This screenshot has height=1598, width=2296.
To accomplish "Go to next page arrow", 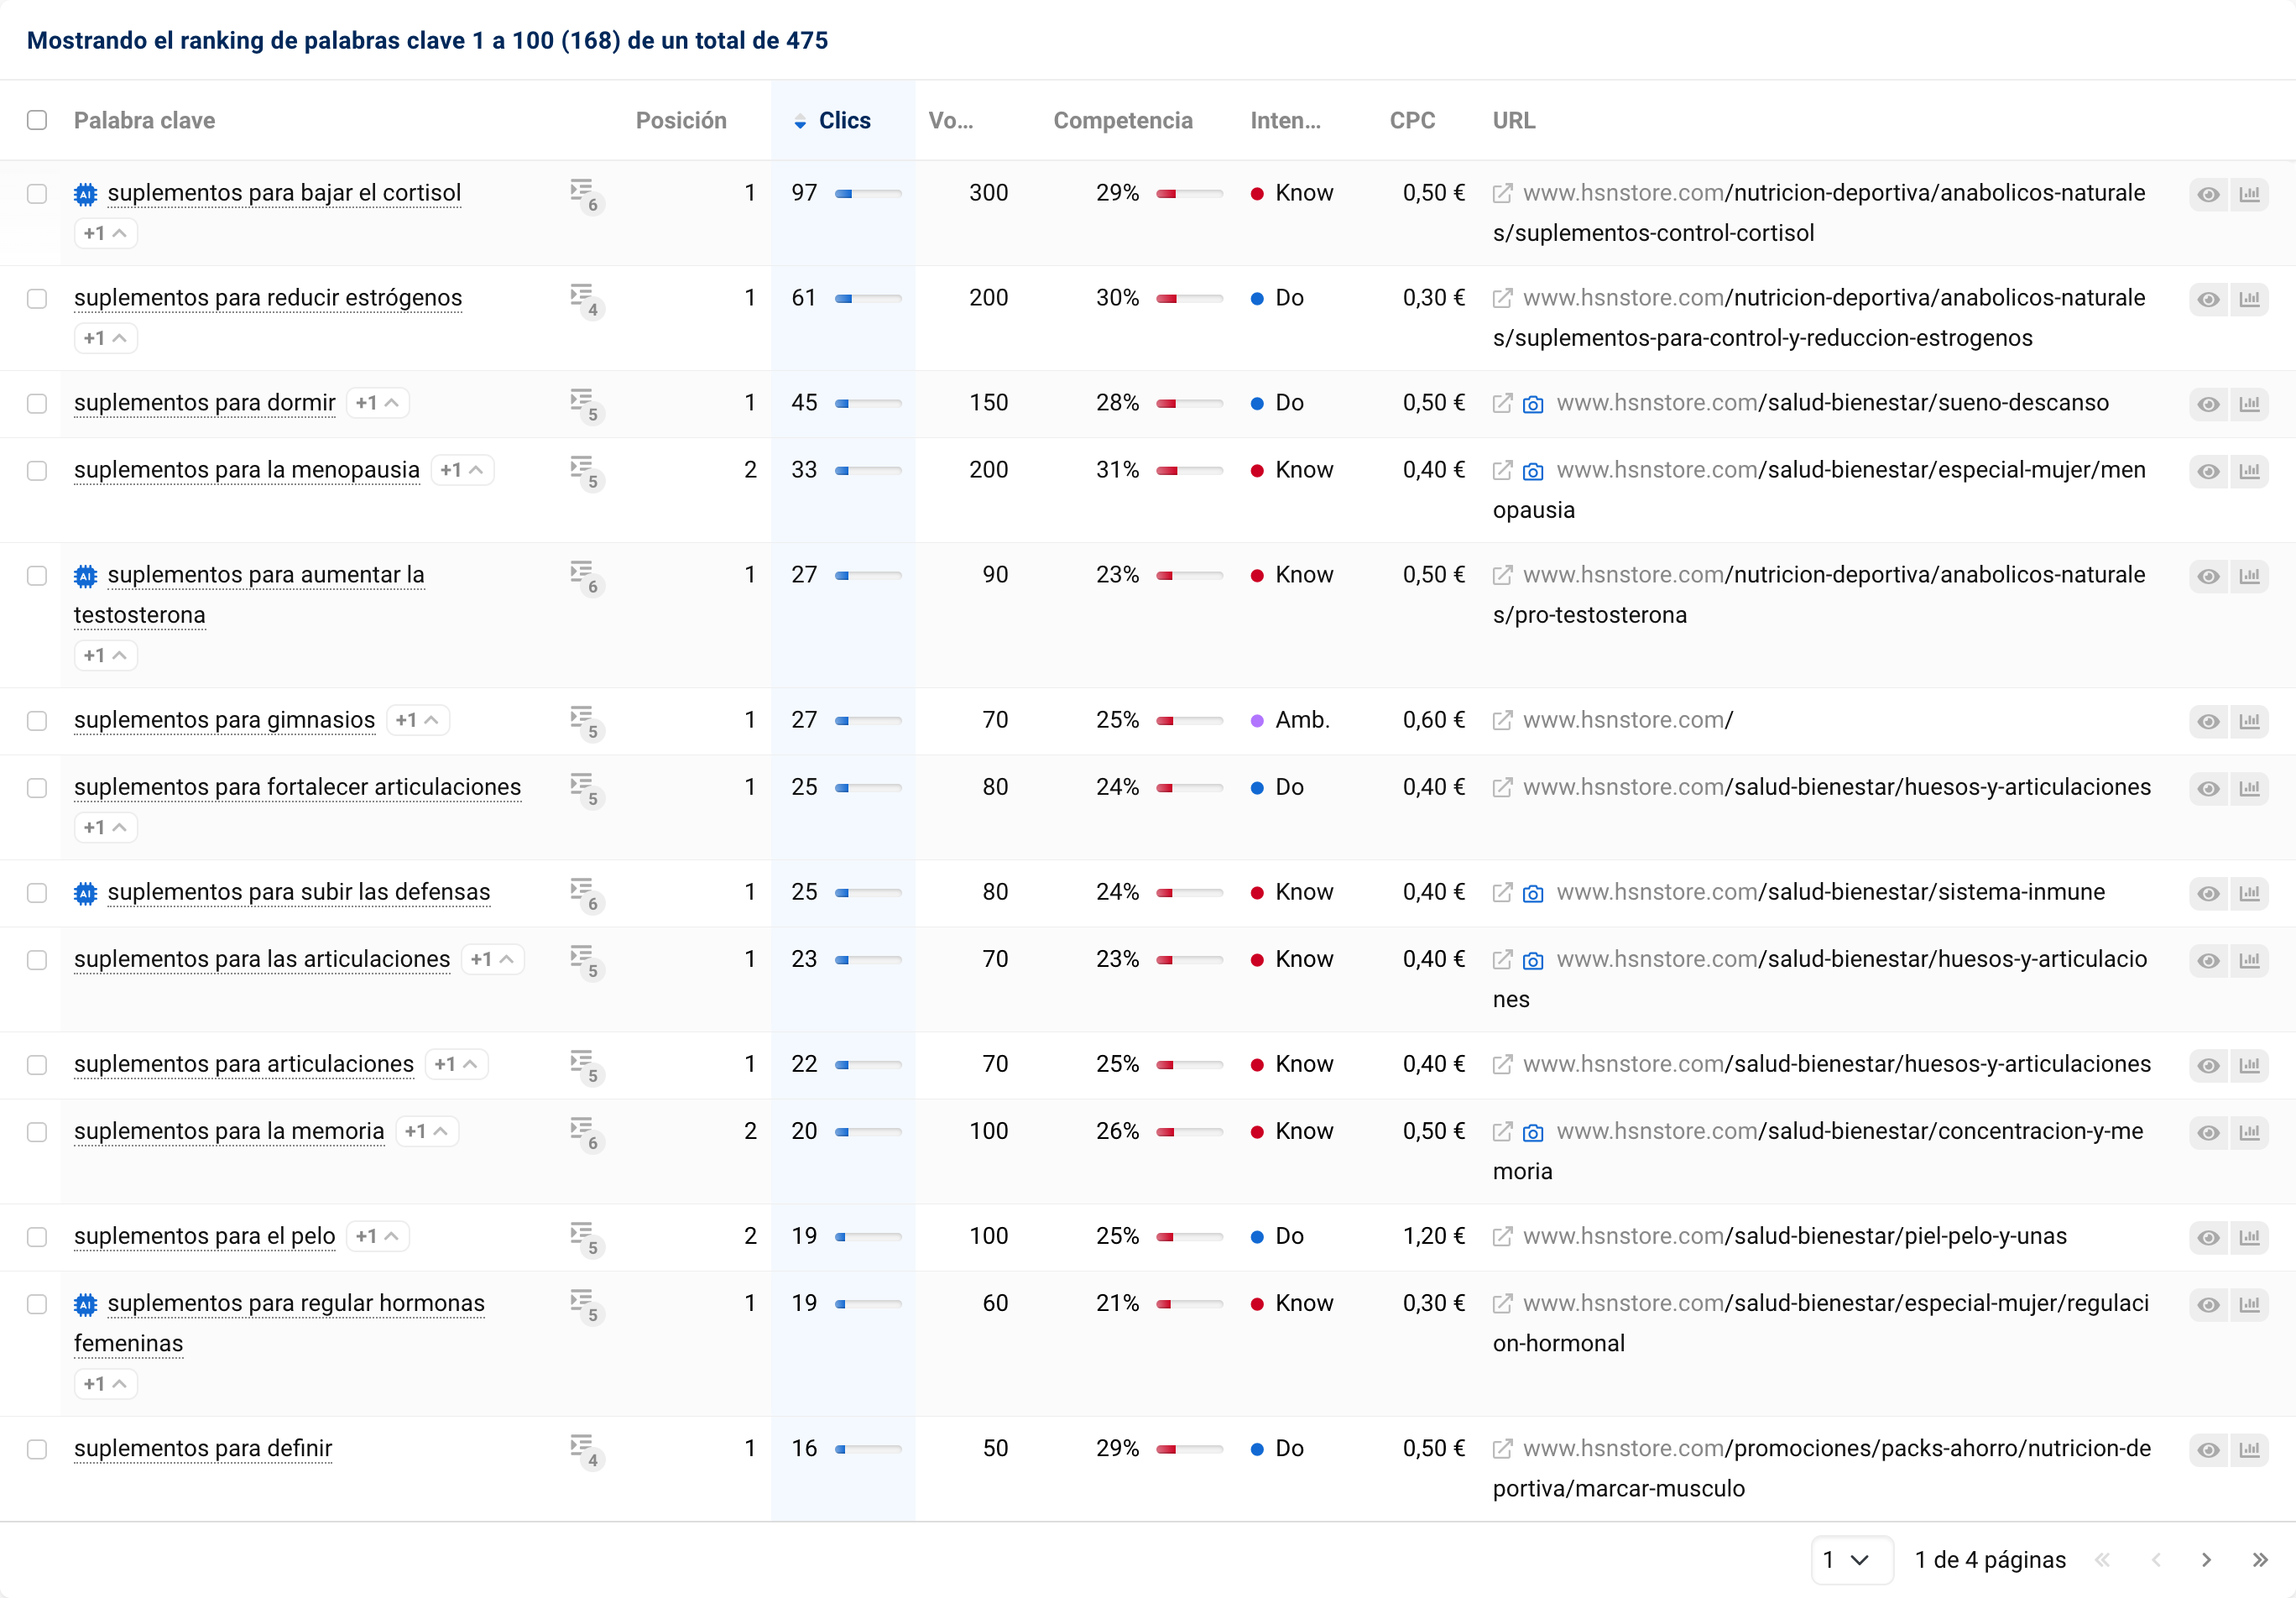I will 2206,1560.
